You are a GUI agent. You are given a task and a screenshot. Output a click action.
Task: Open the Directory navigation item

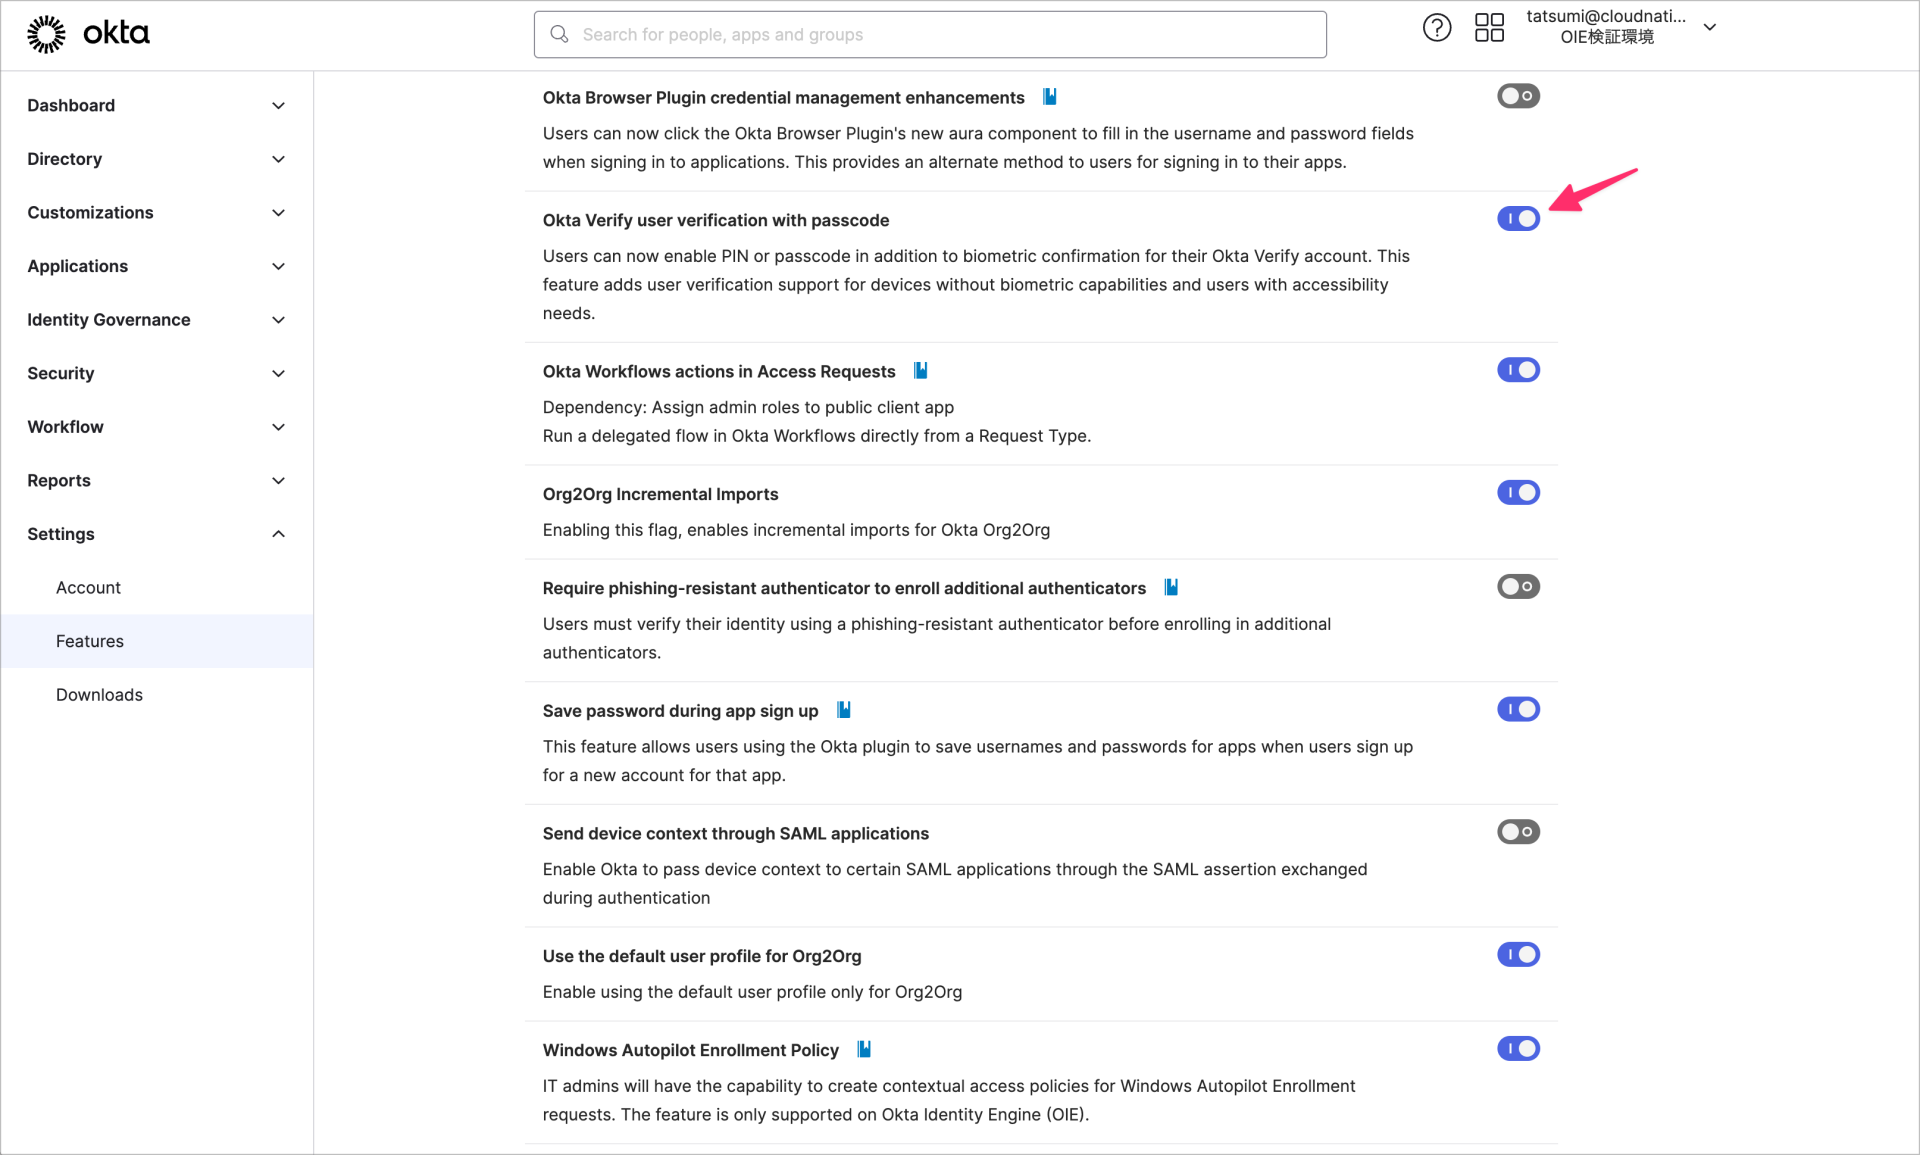tap(157, 158)
